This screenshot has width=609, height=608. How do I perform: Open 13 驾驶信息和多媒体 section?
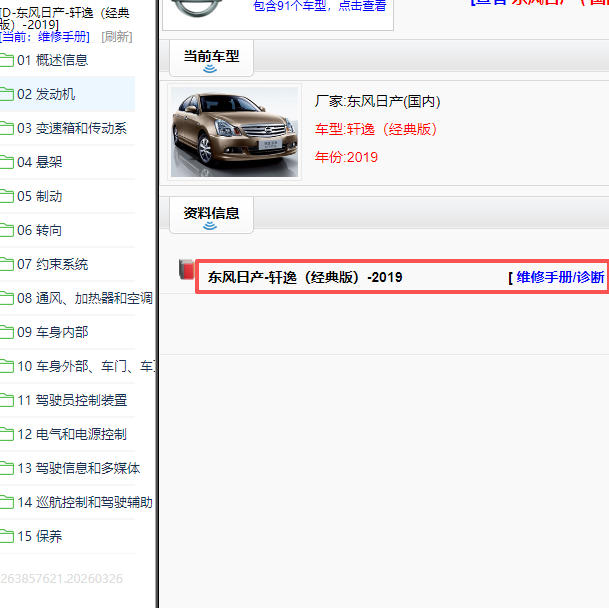78,468
